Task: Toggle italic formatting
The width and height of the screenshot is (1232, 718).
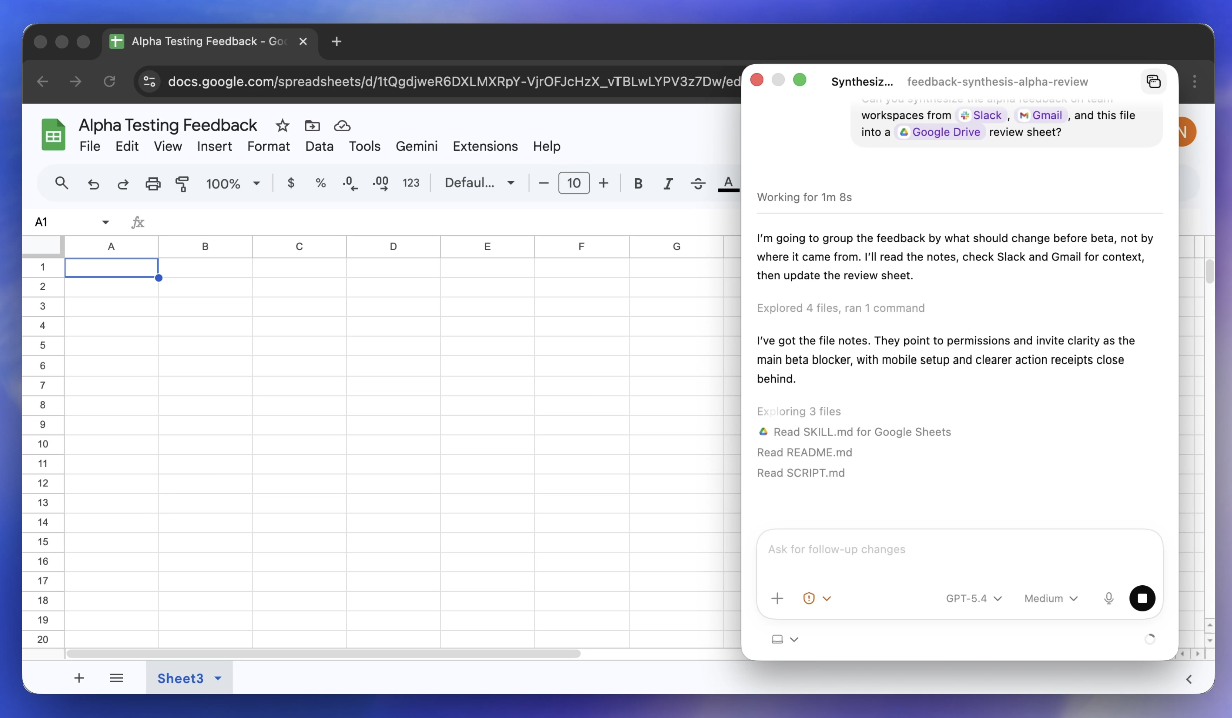Action: pos(668,183)
